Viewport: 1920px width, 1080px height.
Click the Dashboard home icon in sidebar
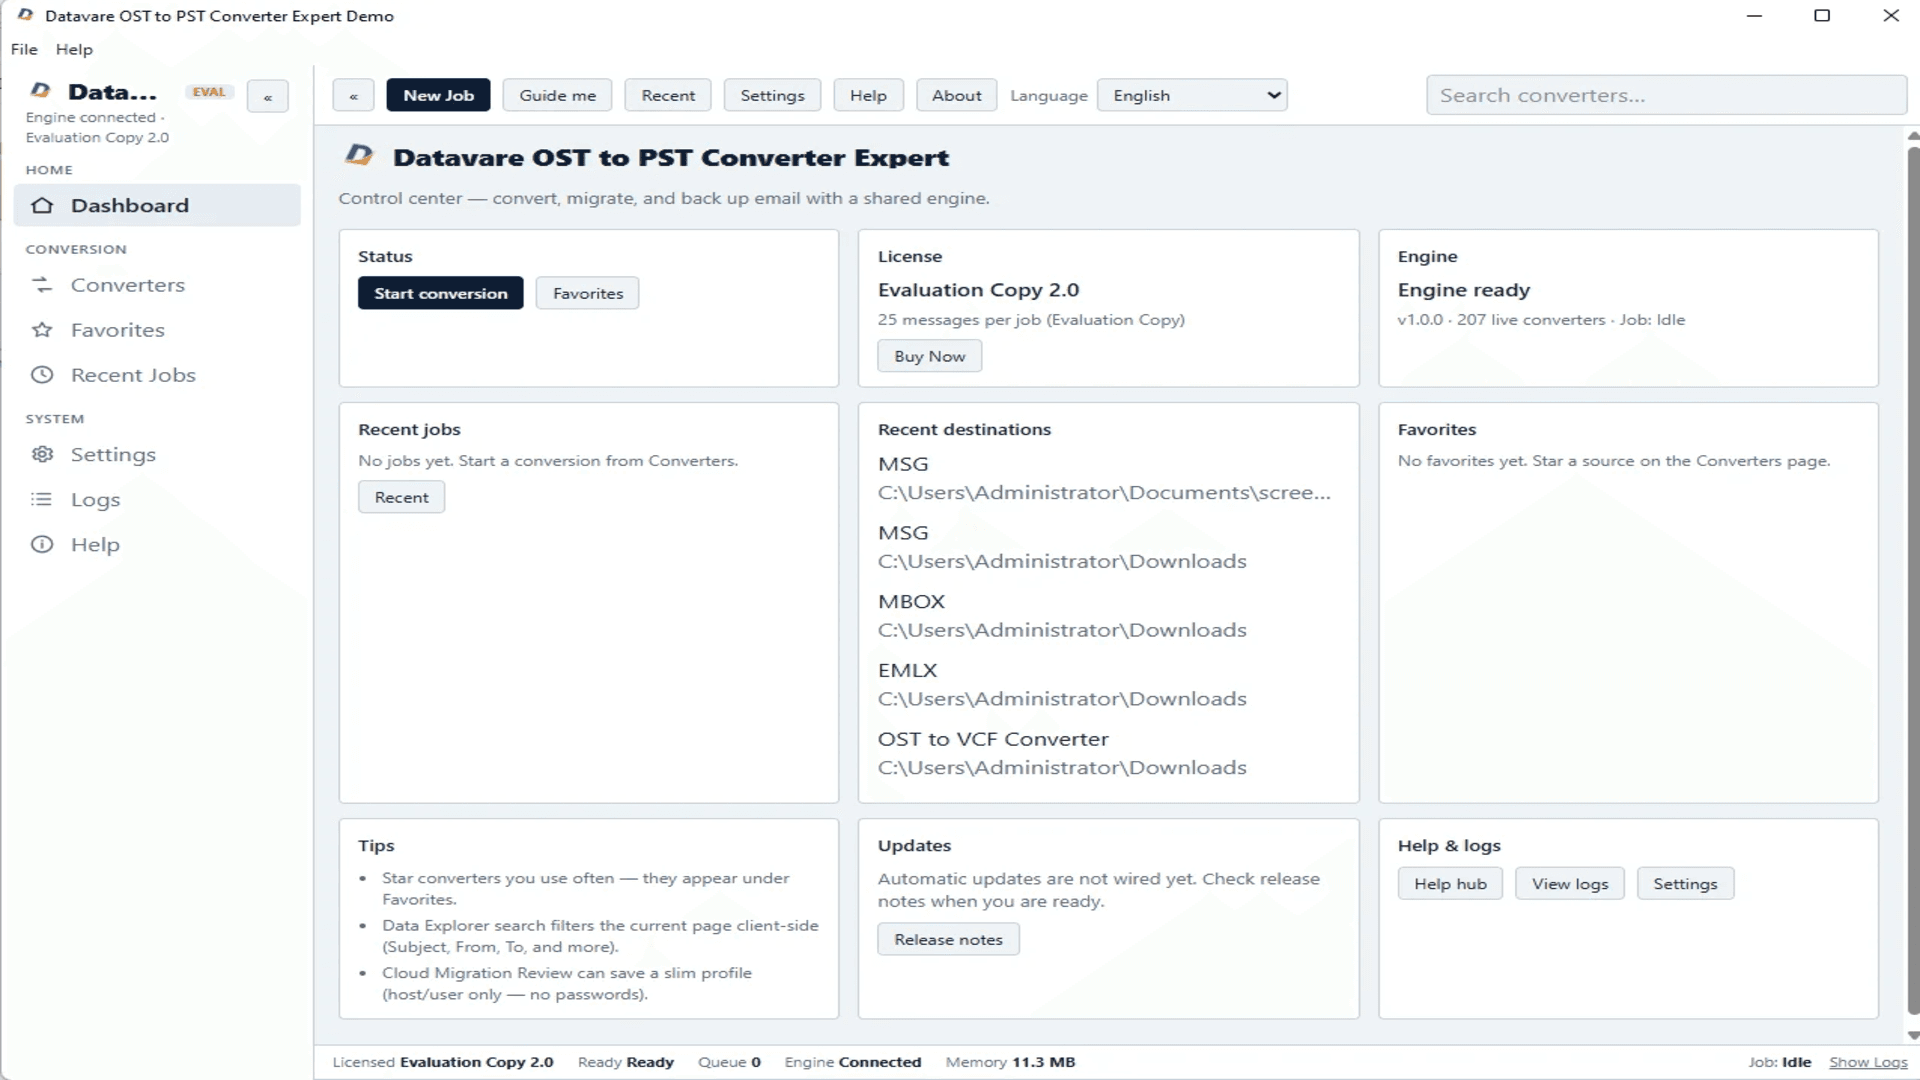42,205
